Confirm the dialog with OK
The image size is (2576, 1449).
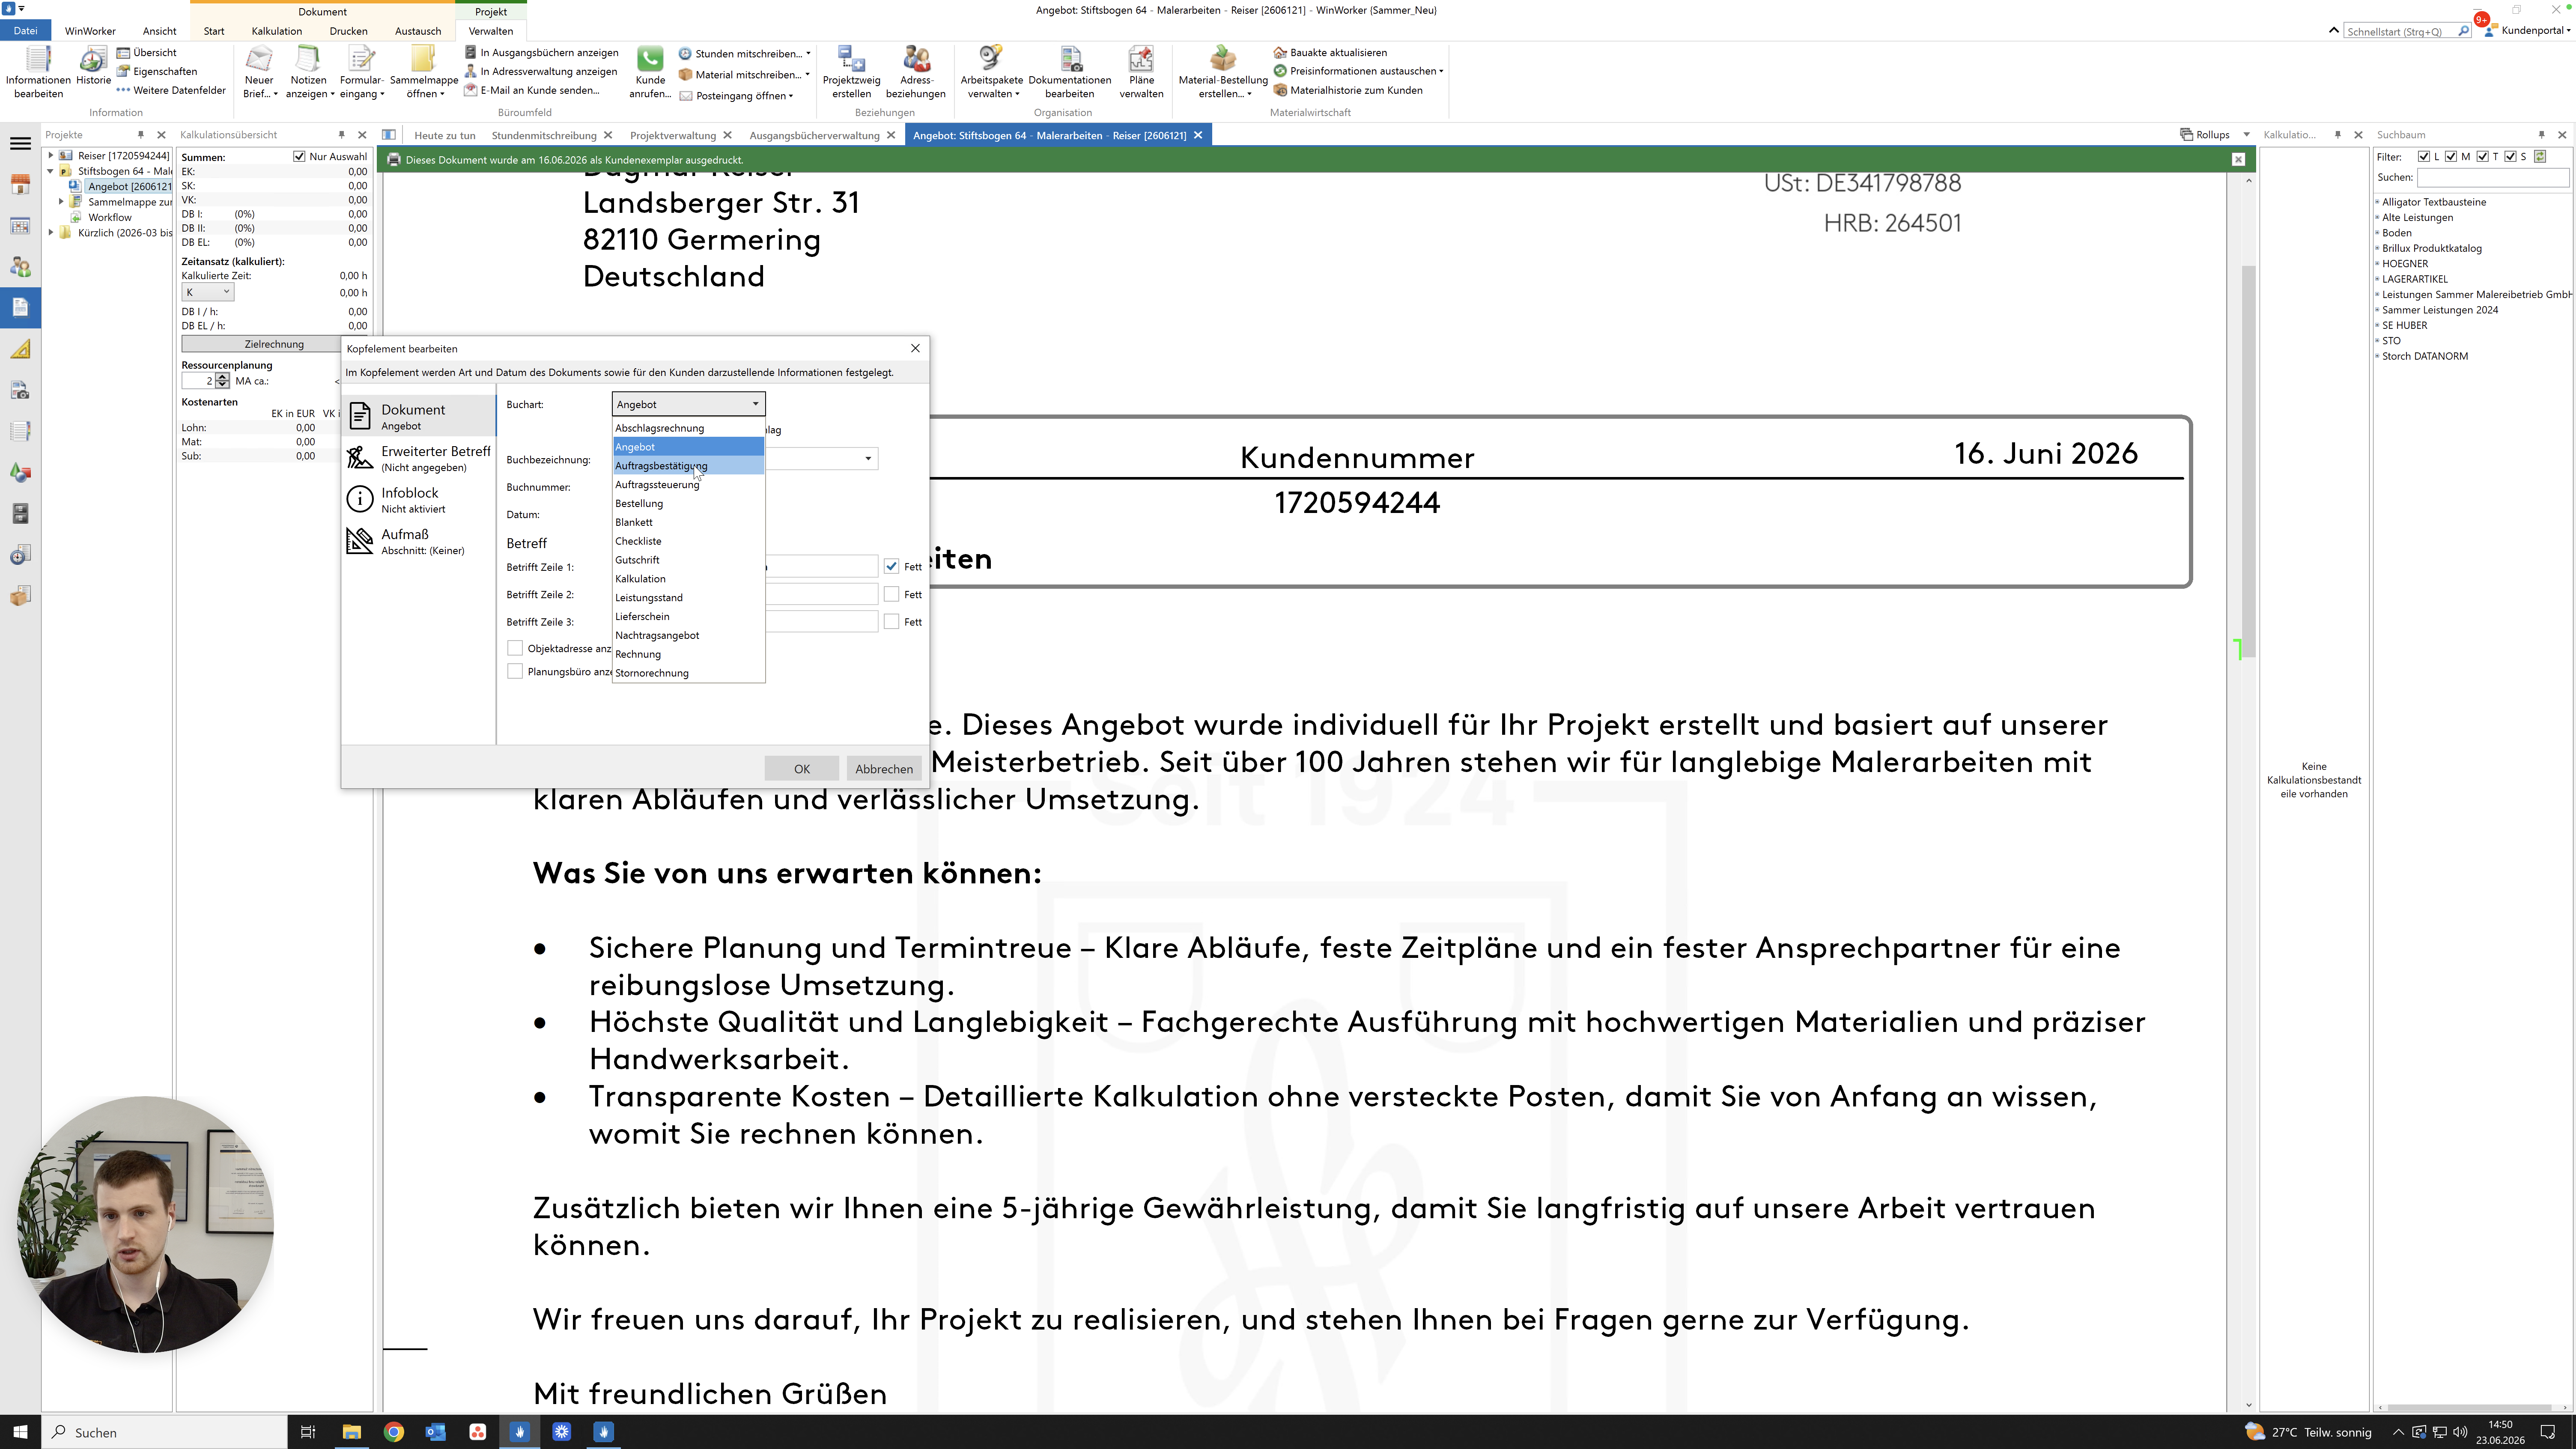[x=801, y=769]
